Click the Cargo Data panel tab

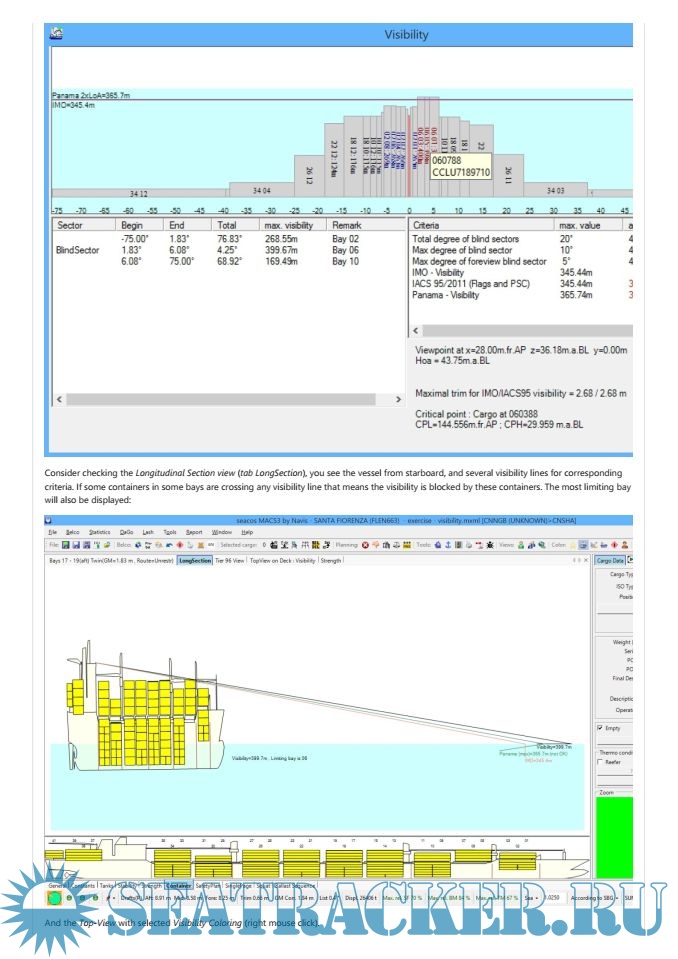(x=610, y=561)
